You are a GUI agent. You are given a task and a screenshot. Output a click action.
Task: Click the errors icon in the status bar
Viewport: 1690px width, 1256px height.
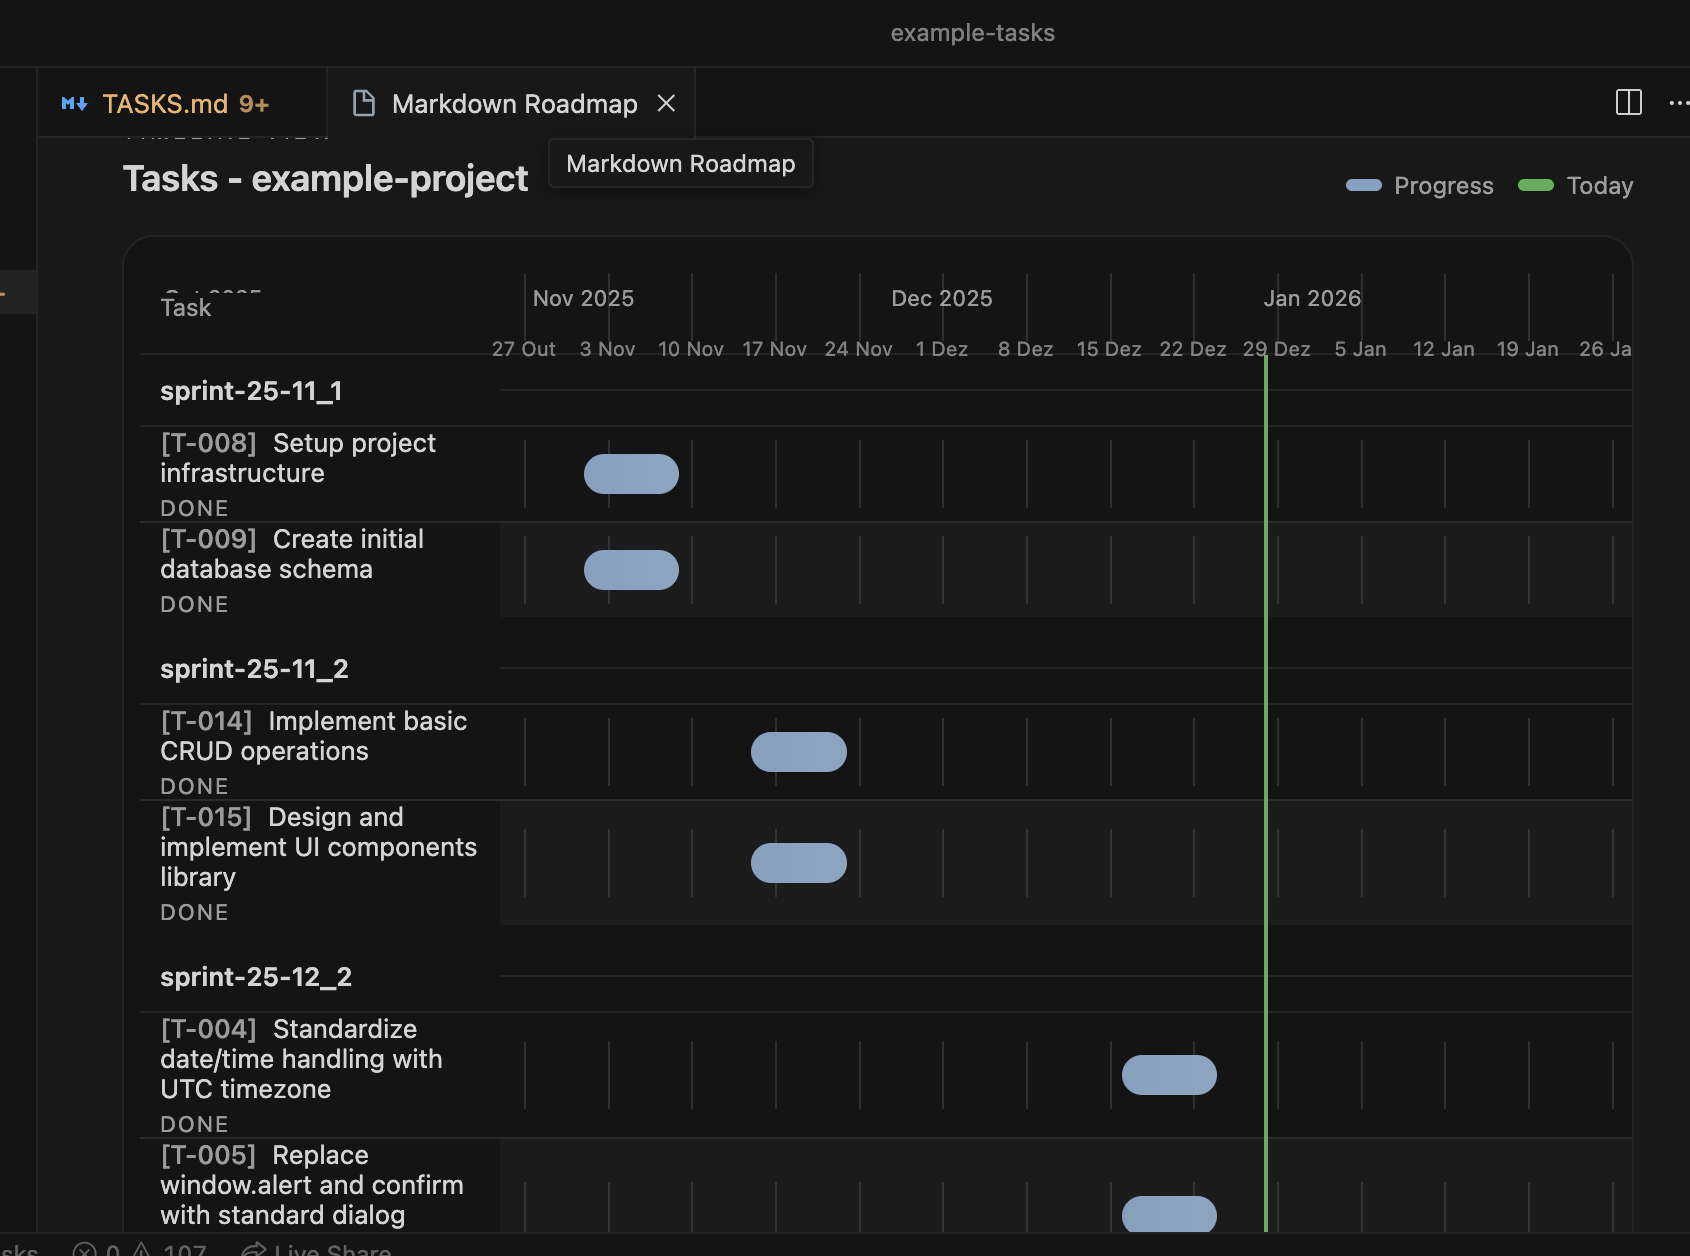point(85,1249)
